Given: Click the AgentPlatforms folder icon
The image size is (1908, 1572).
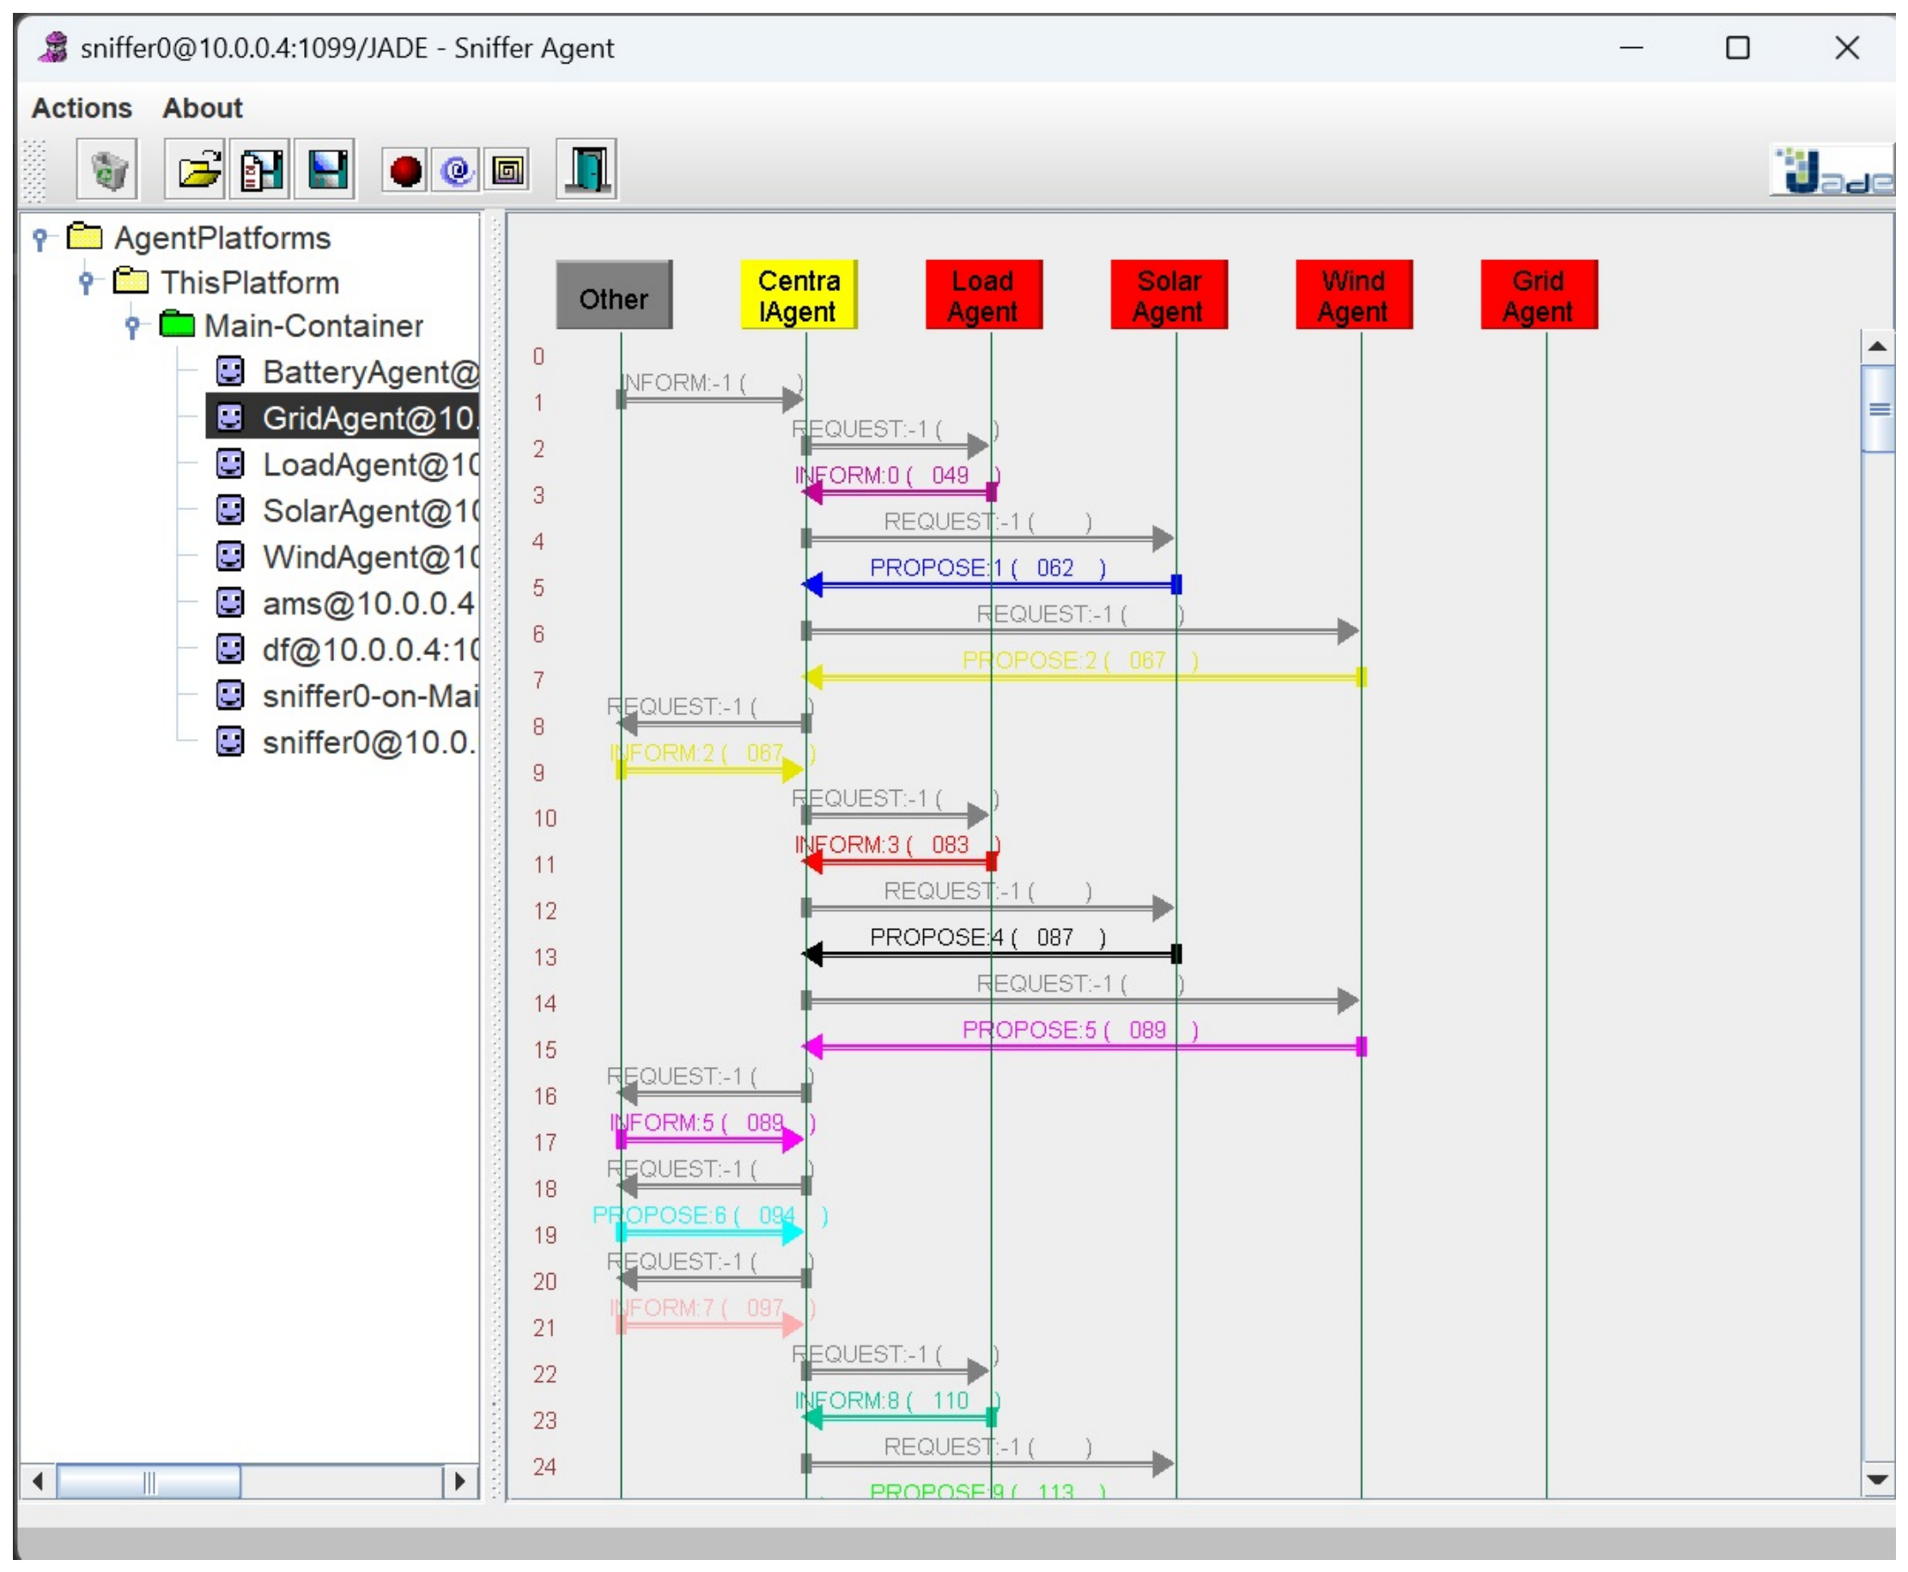Looking at the screenshot, I should [85, 237].
